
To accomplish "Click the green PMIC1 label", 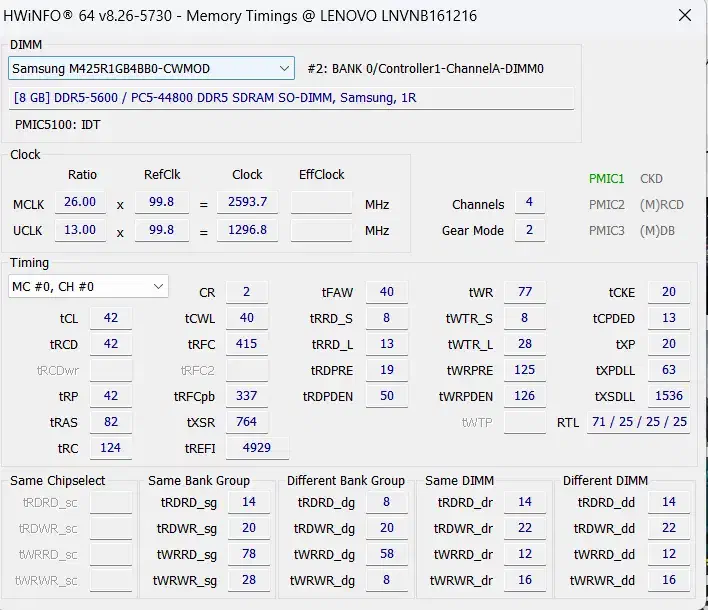I will pyautogui.click(x=606, y=179).
